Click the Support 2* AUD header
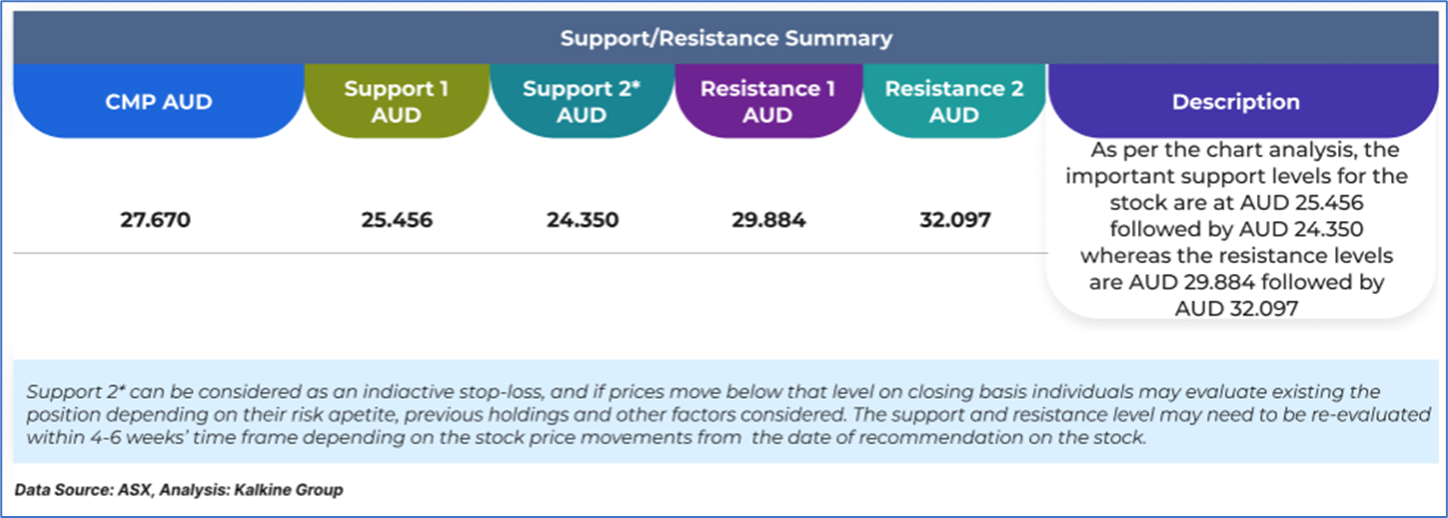1448x518 pixels. pyautogui.click(x=582, y=101)
